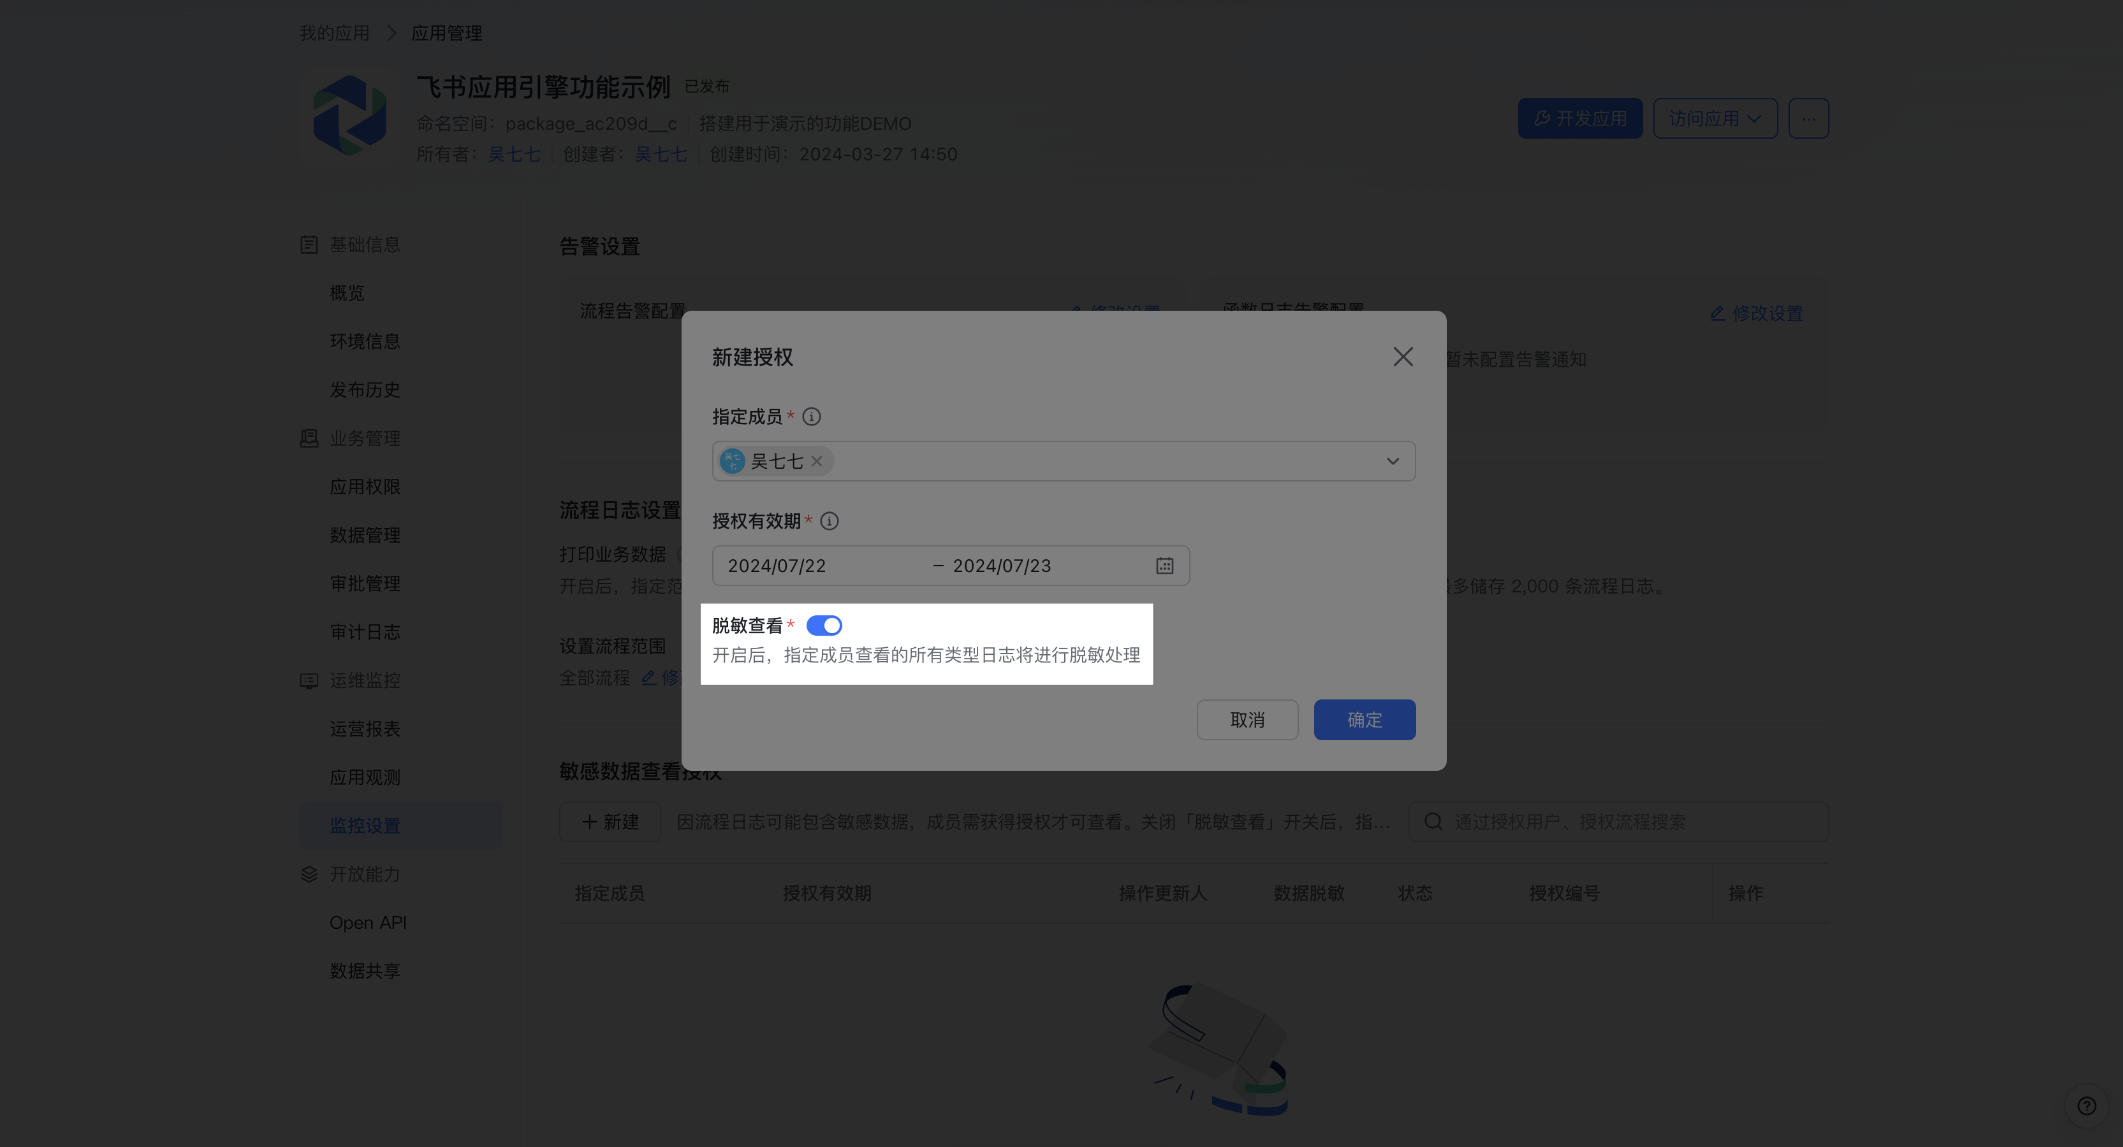This screenshot has width=2123, height=1147.
Task: Open 数据管理 in the sidebar
Action: (365, 536)
